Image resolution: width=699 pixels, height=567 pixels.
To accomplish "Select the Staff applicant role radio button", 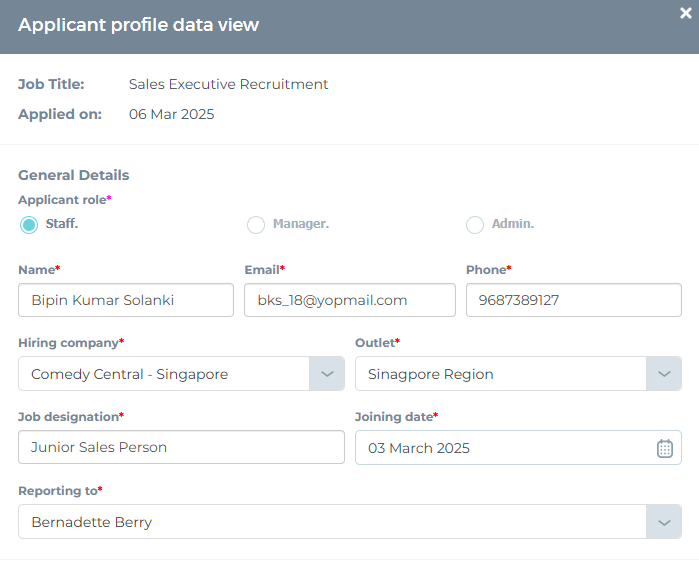I will tap(29, 225).
